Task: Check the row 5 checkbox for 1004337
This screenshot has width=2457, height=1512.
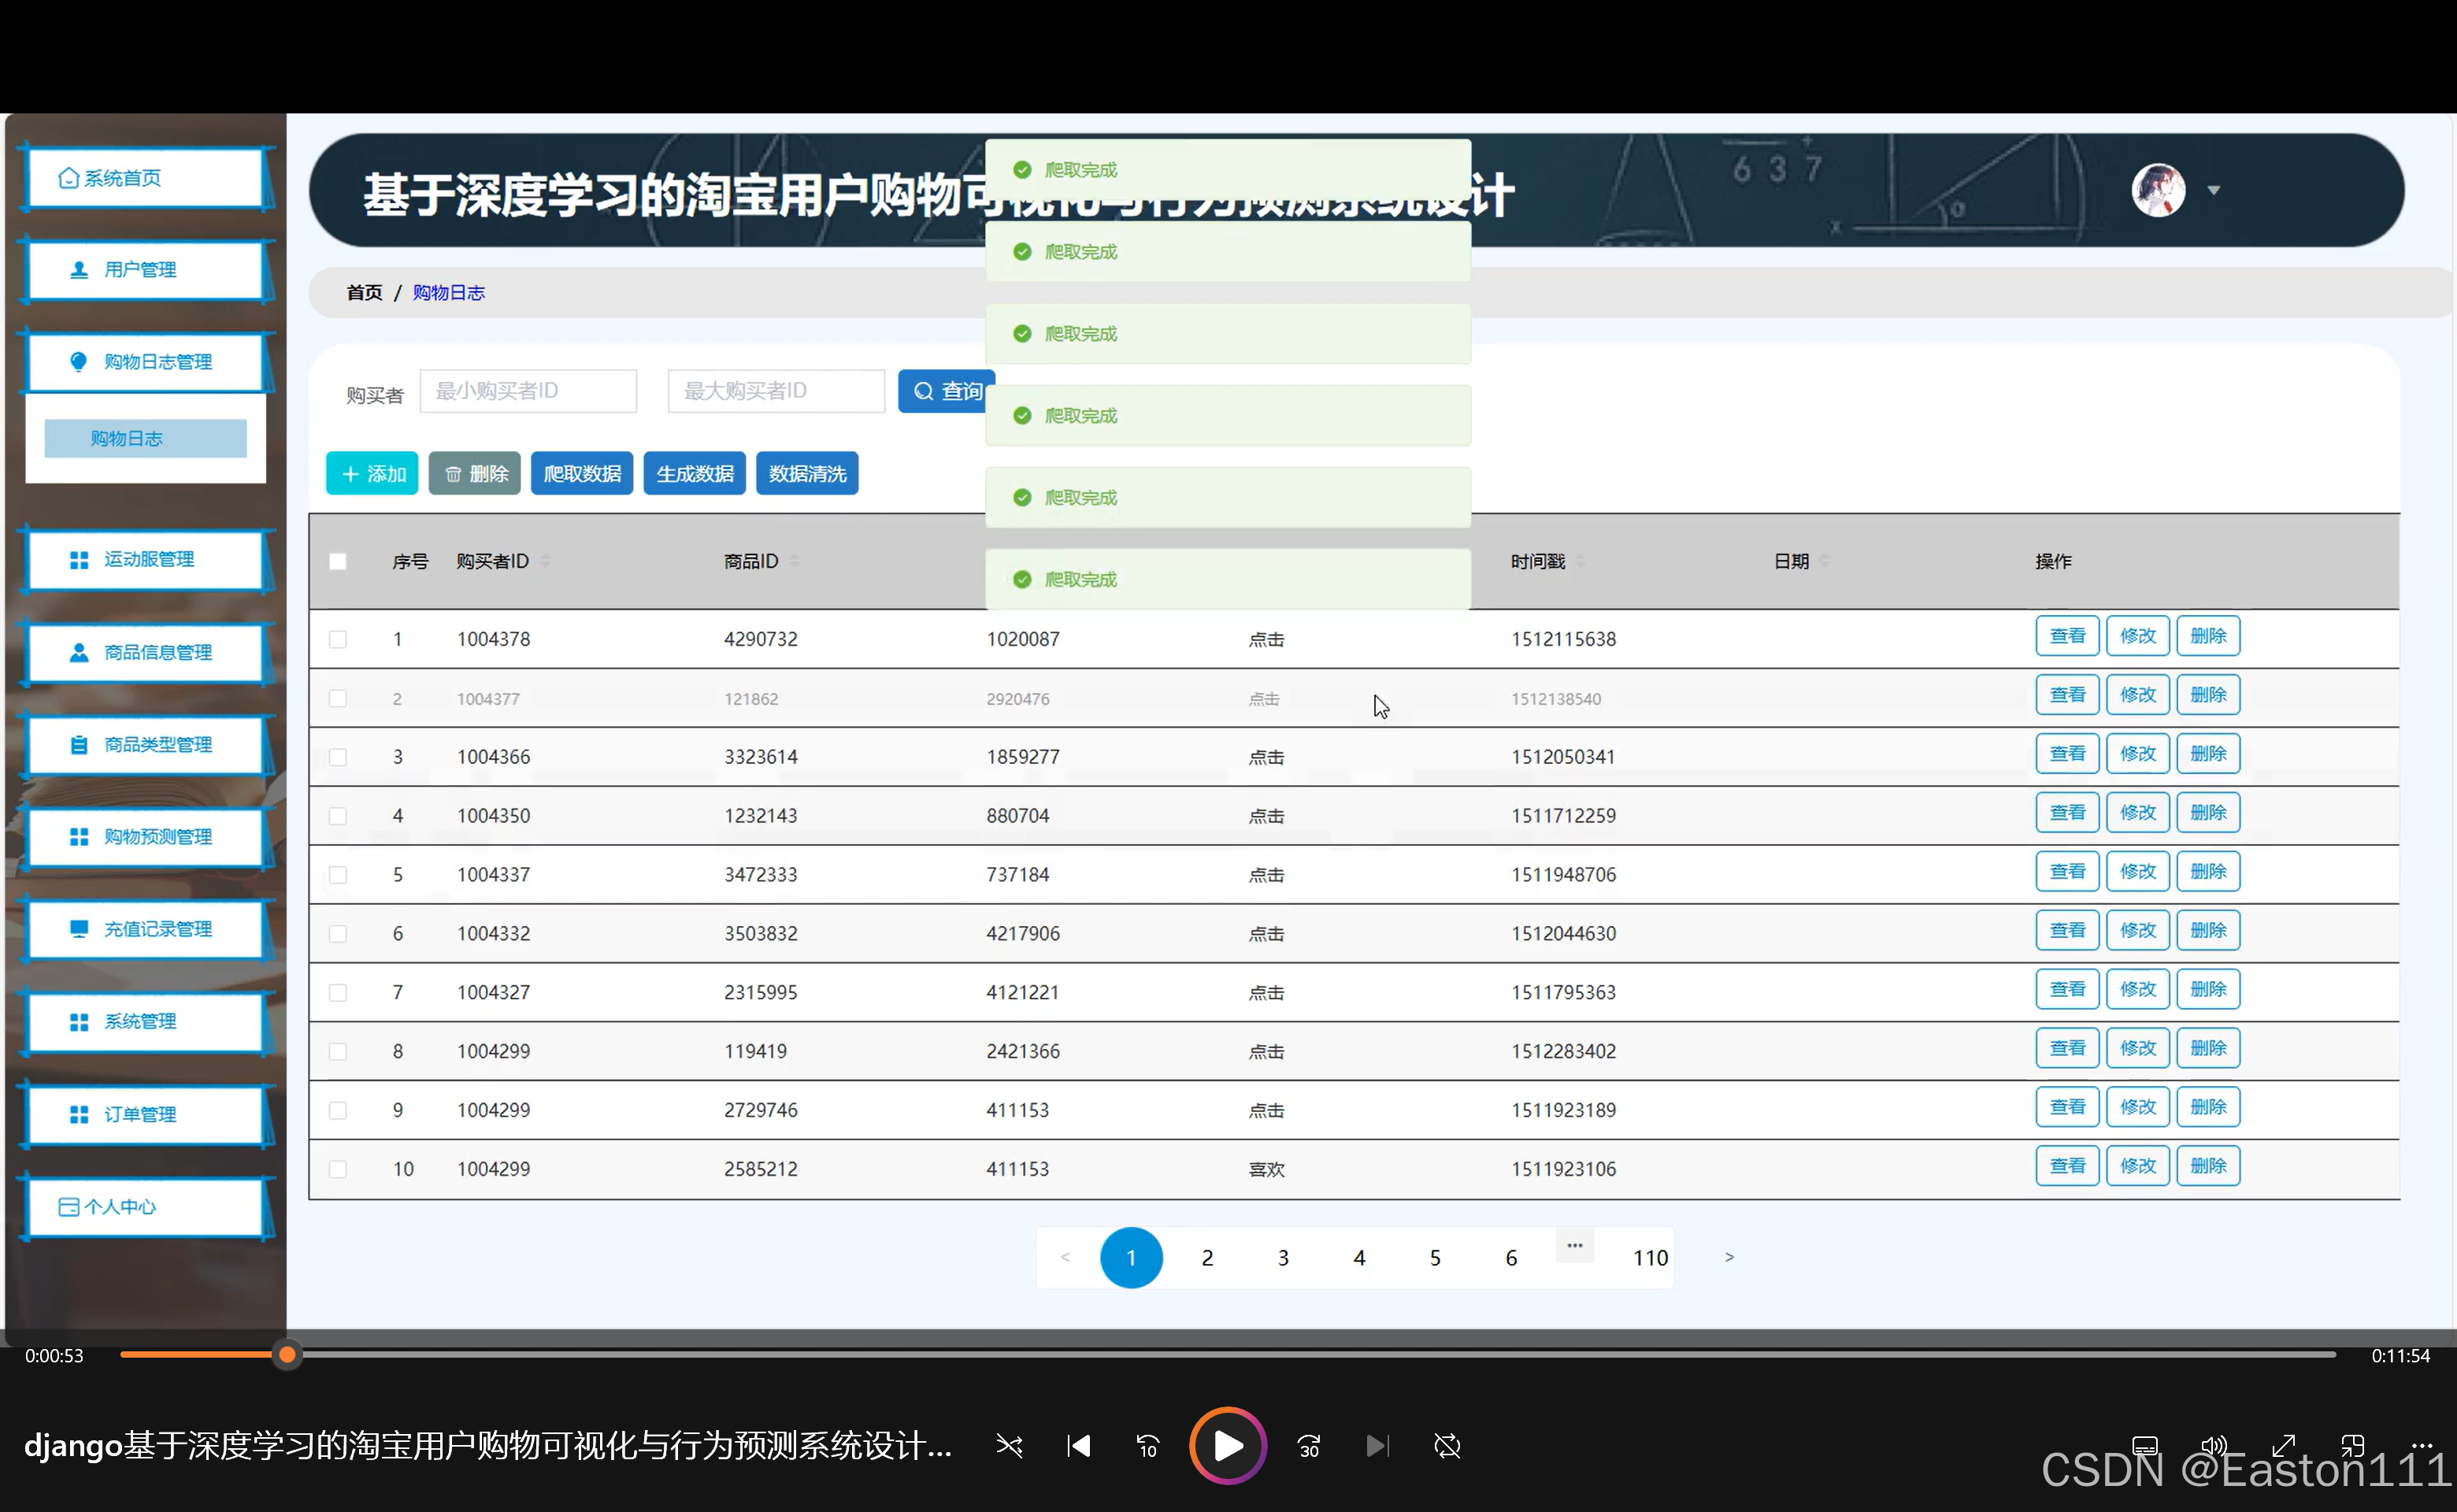Action: tap(338, 875)
